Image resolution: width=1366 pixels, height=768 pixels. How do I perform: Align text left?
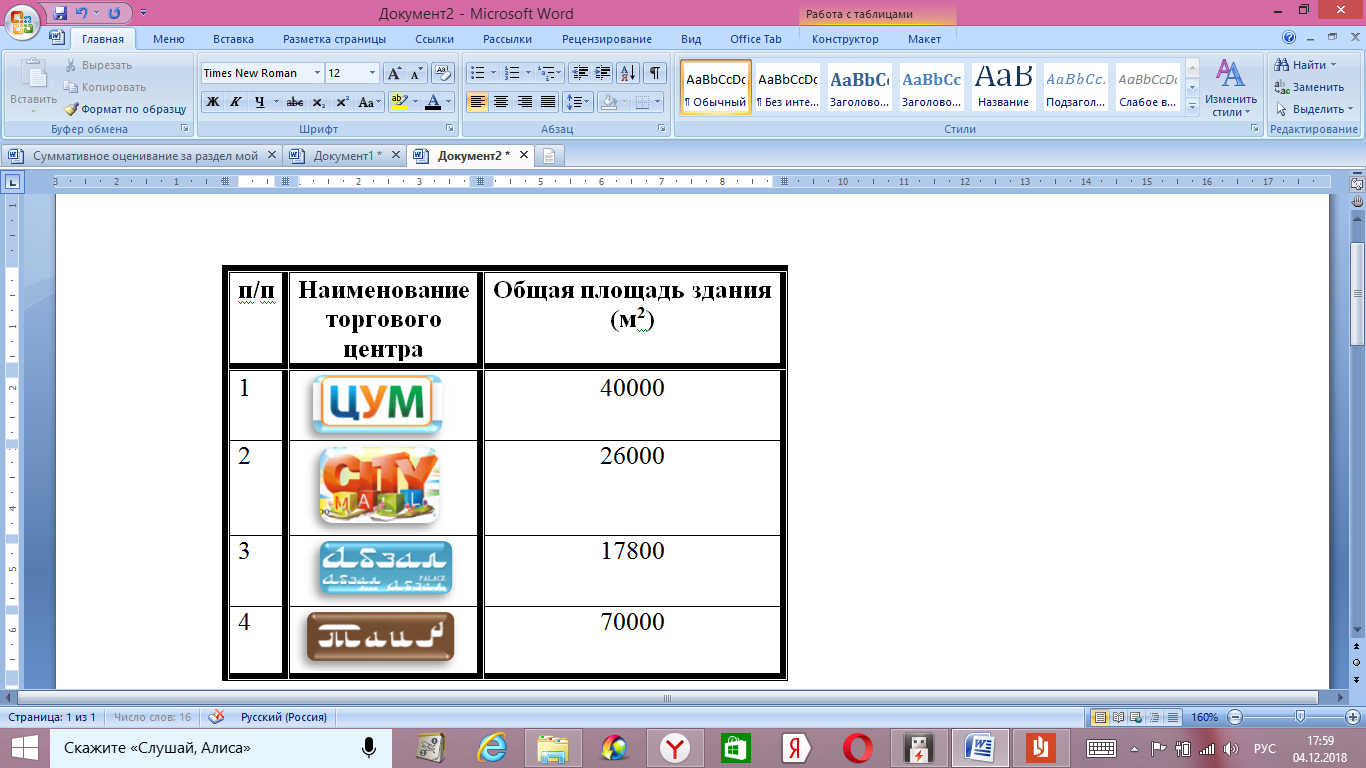click(x=478, y=102)
